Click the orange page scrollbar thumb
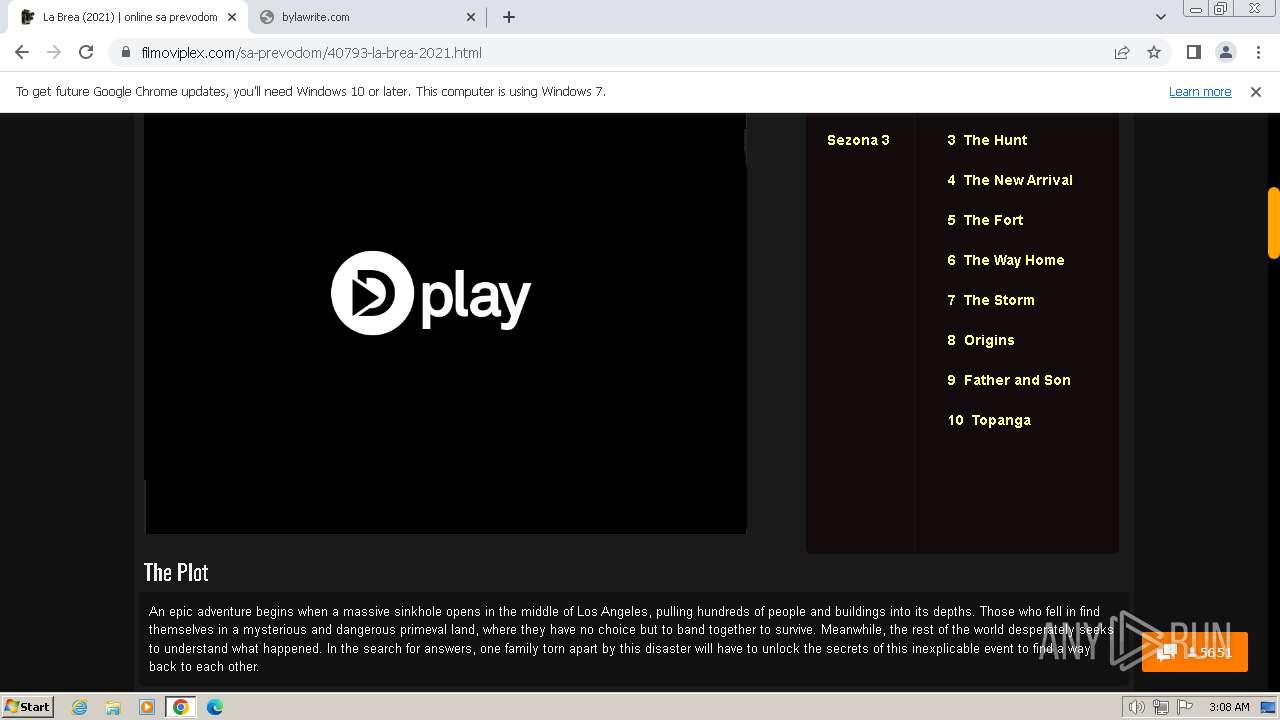This screenshot has height=720, width=1280. [1273, 222]
